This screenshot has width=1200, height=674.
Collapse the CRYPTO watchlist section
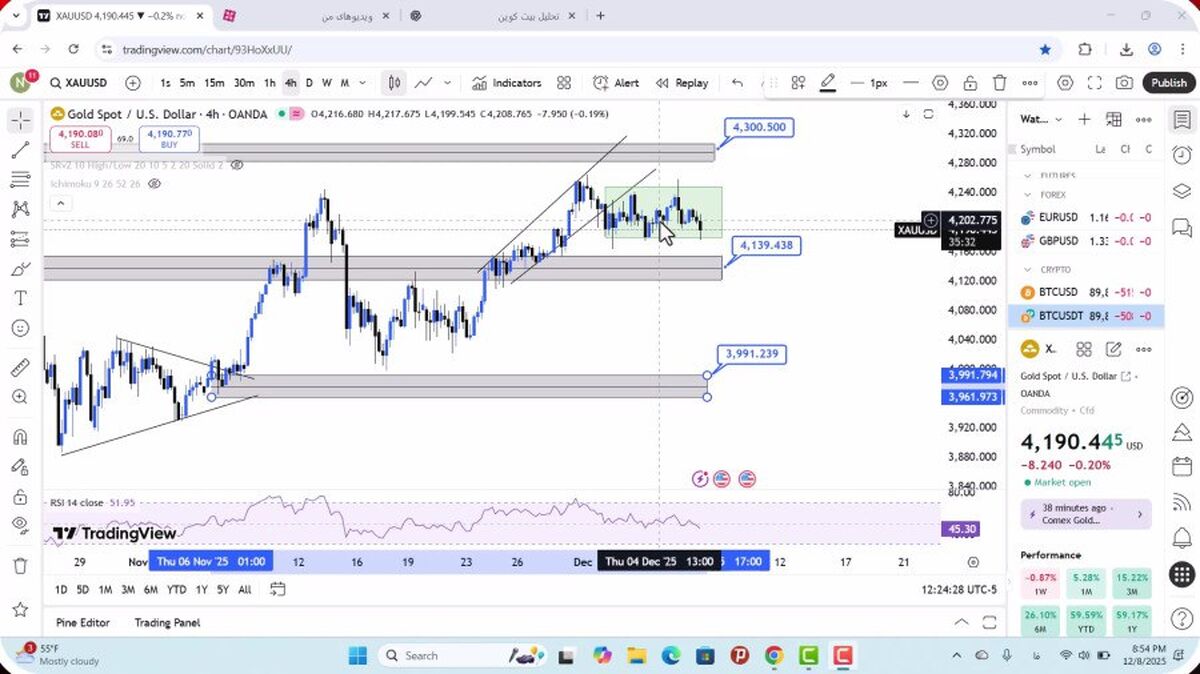click(1027, 269)
